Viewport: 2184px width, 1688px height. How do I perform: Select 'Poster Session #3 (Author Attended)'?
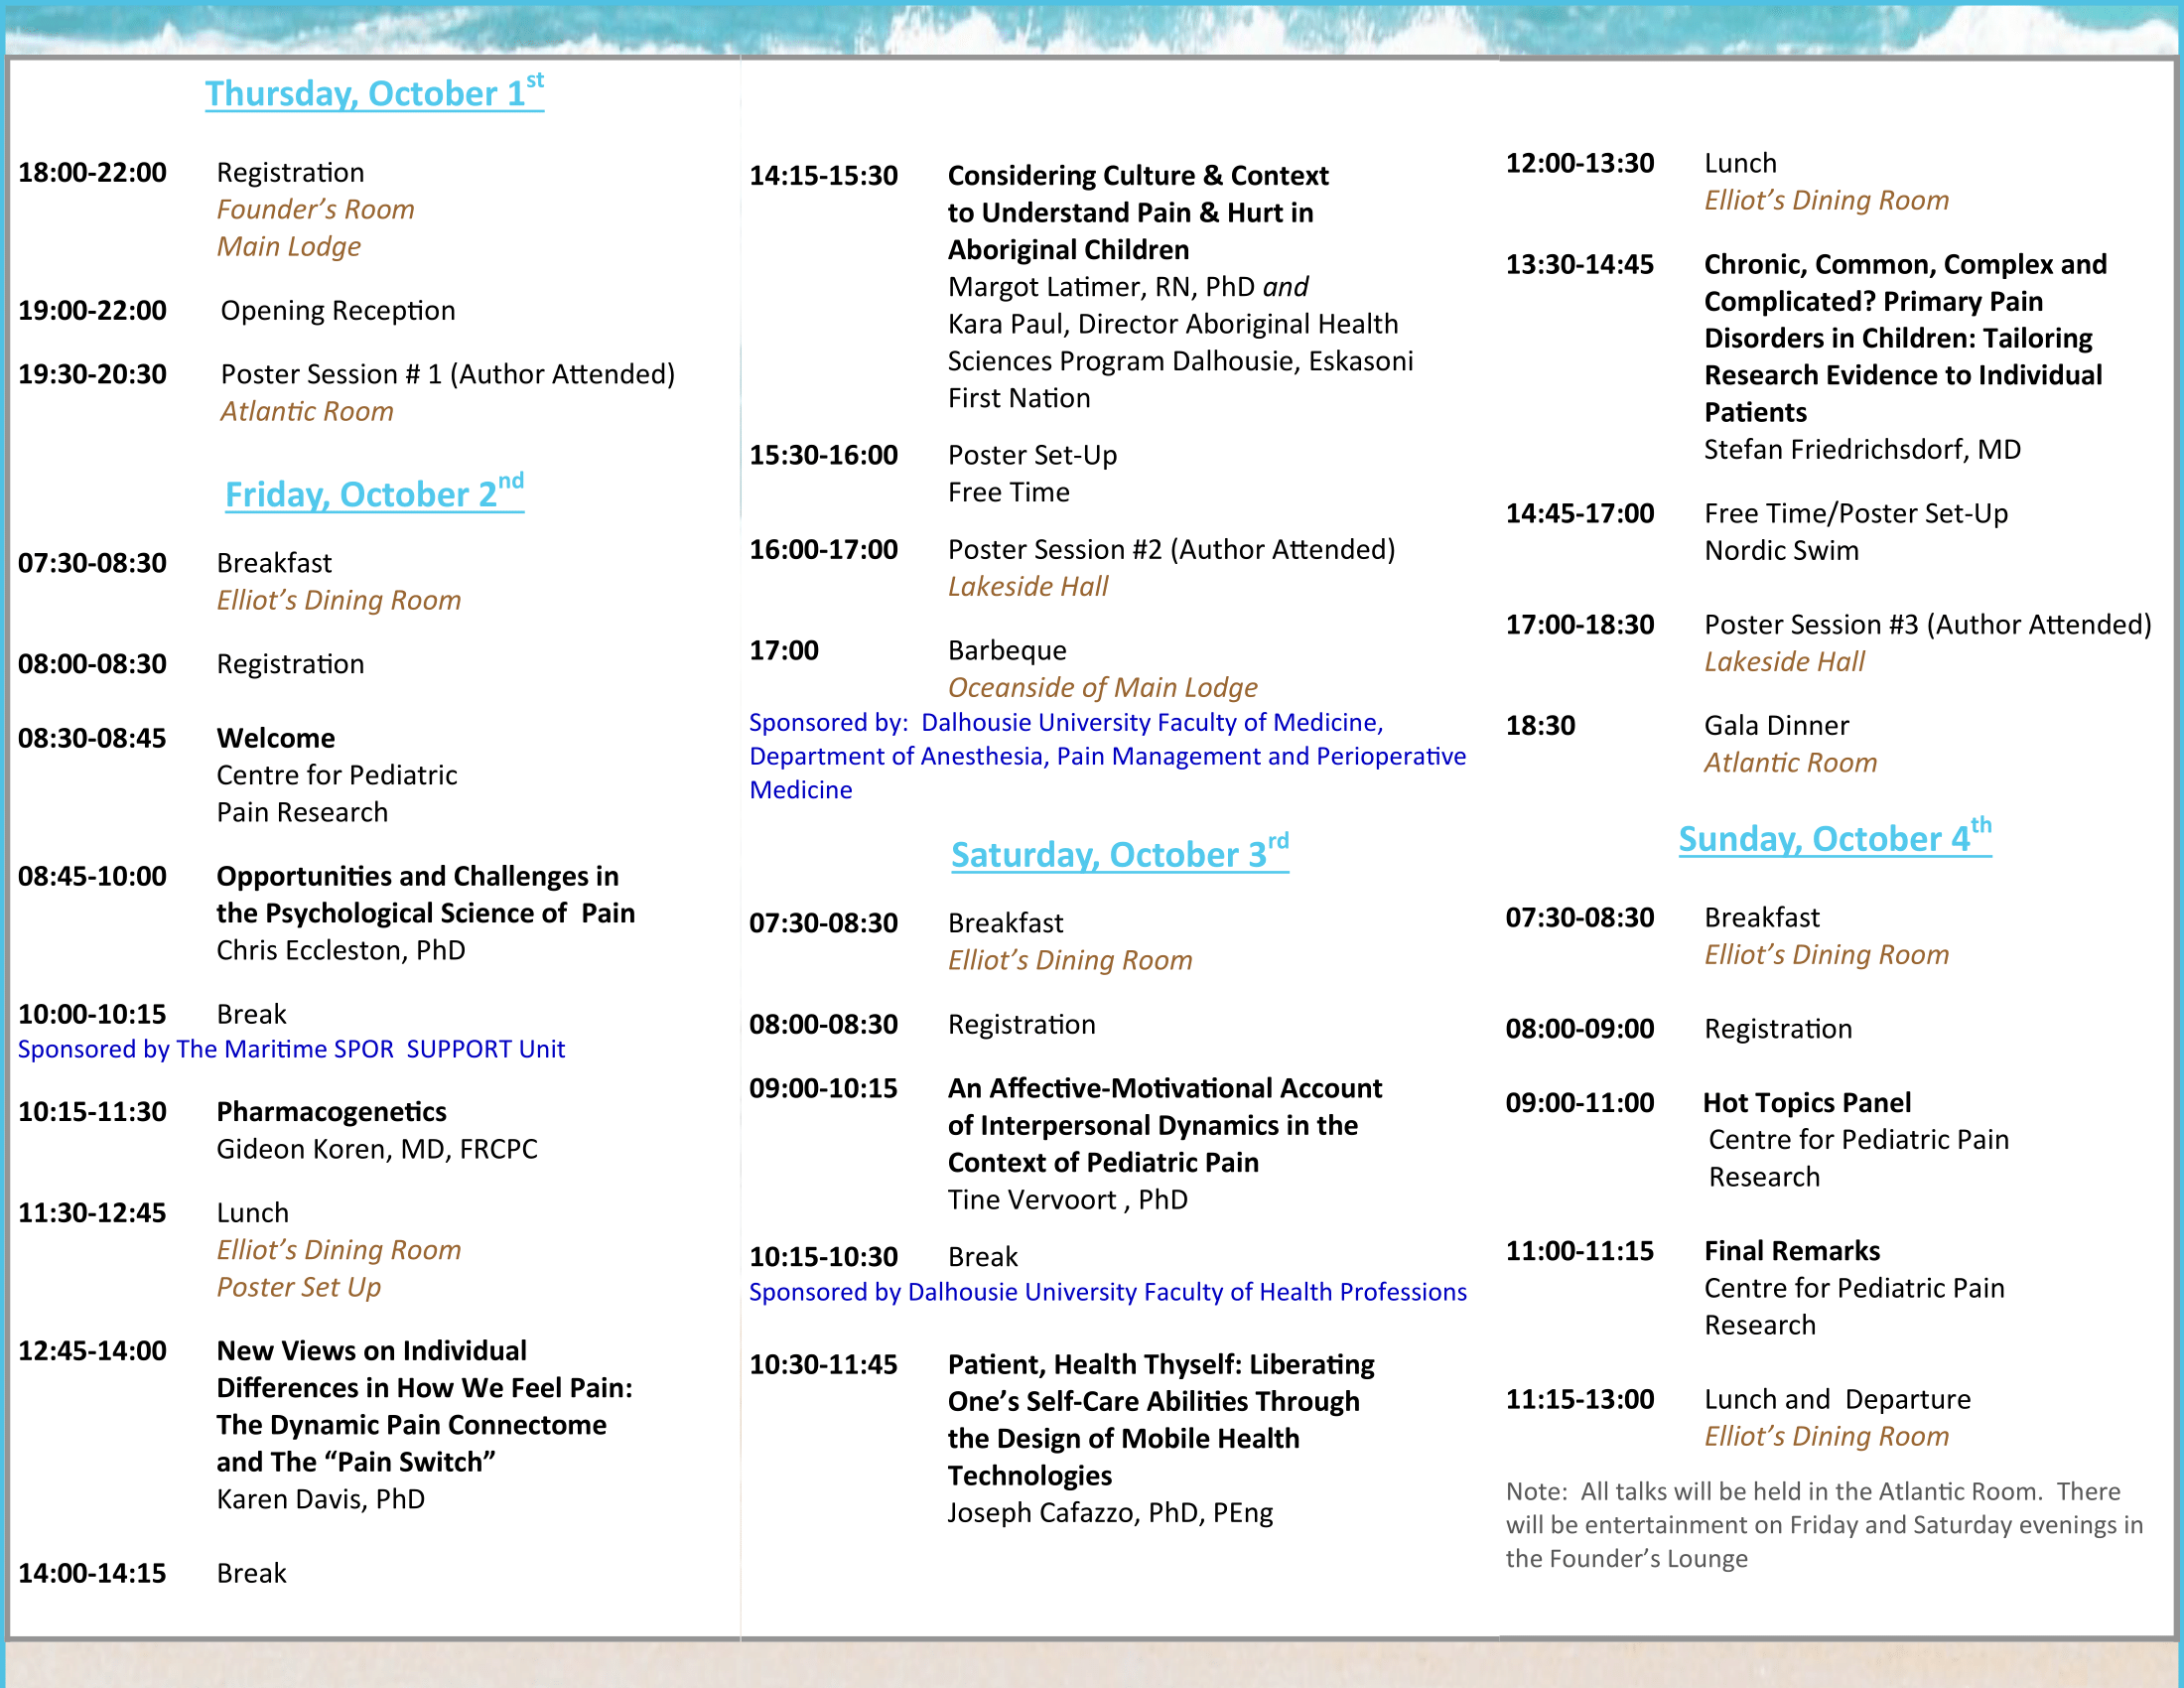[x=1927, y=625]
